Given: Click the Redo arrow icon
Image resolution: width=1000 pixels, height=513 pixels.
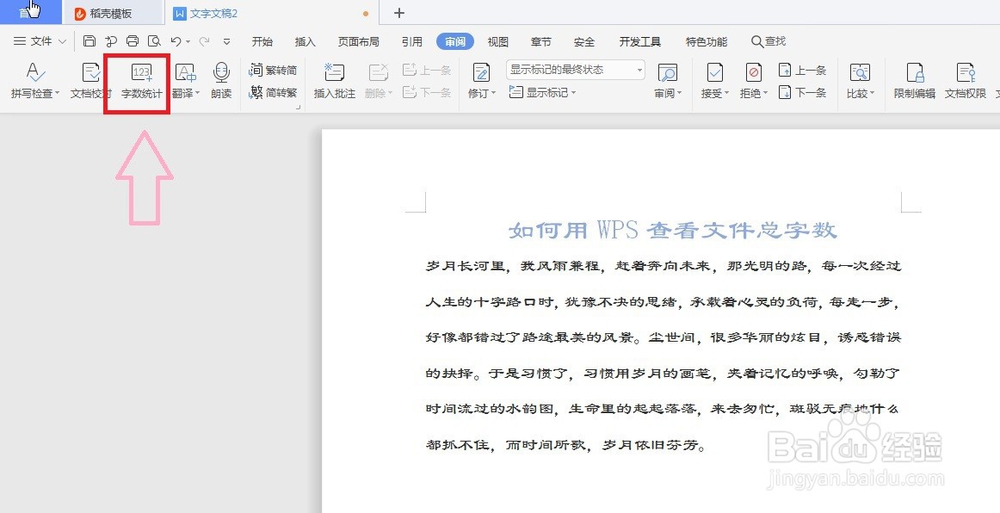Looking at the screenshot, I should [204, 41].
